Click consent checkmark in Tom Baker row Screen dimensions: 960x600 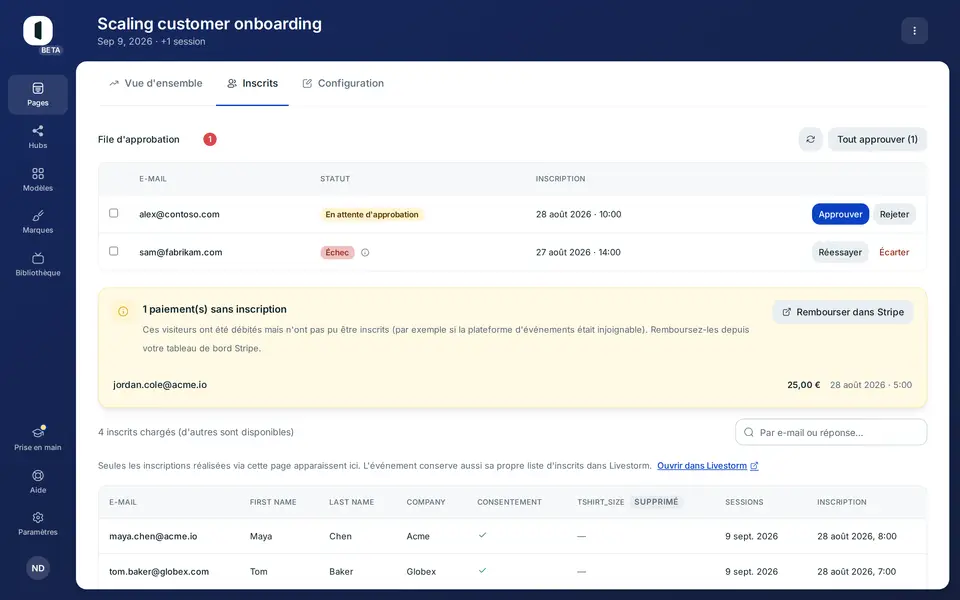[x=482, y=571]
